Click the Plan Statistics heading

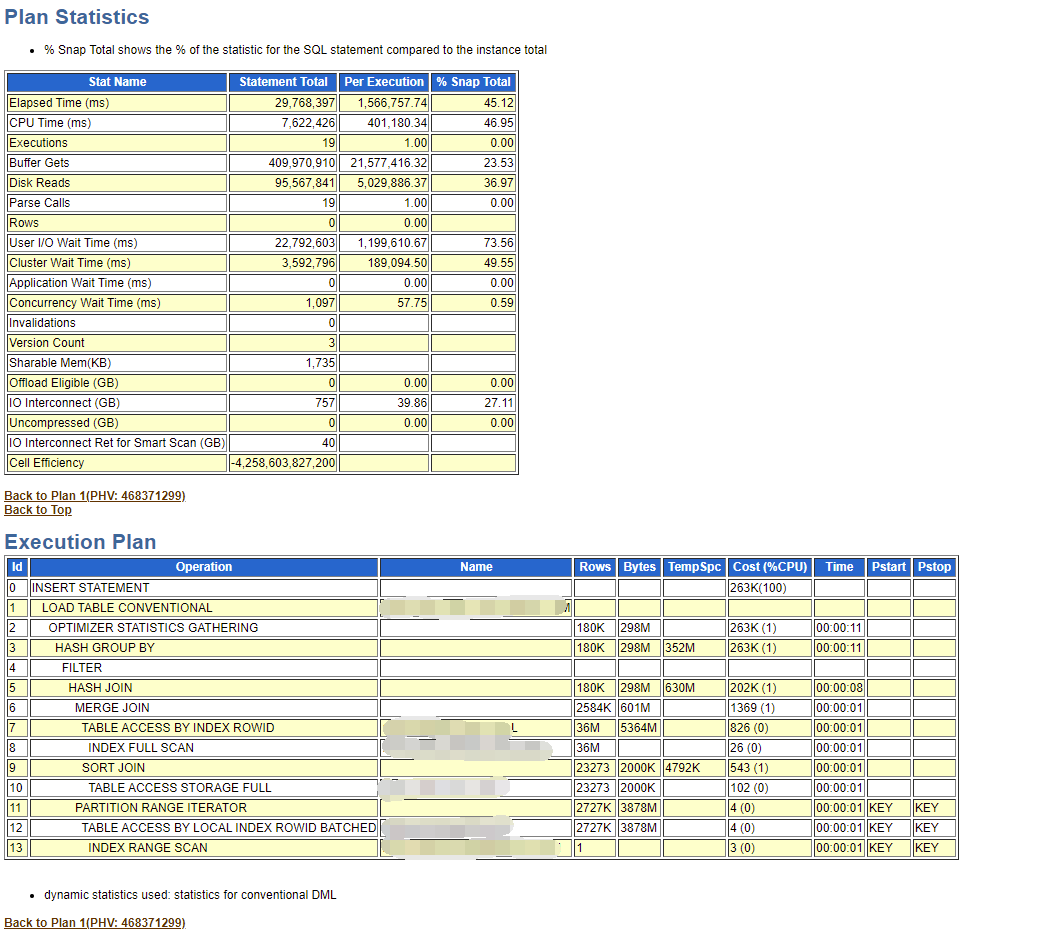click(77, 17)
